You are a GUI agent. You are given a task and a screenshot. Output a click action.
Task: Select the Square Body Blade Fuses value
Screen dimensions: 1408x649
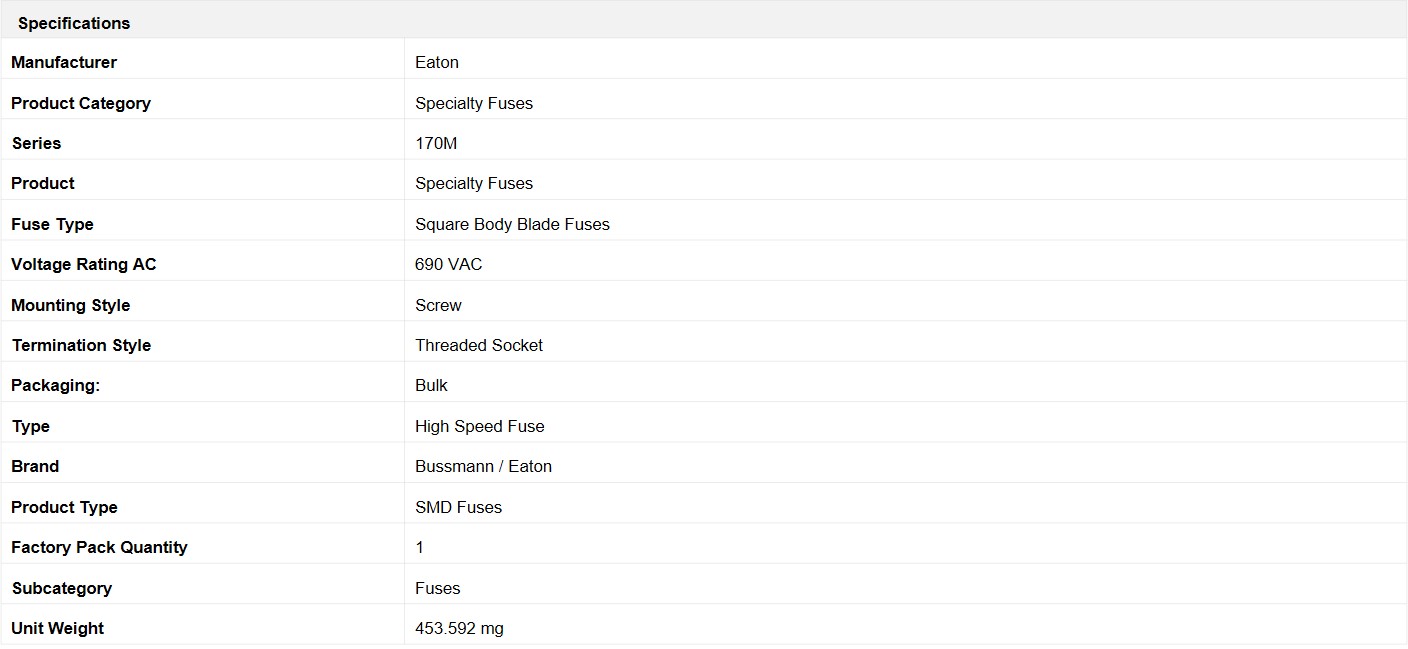pos(512,224)
